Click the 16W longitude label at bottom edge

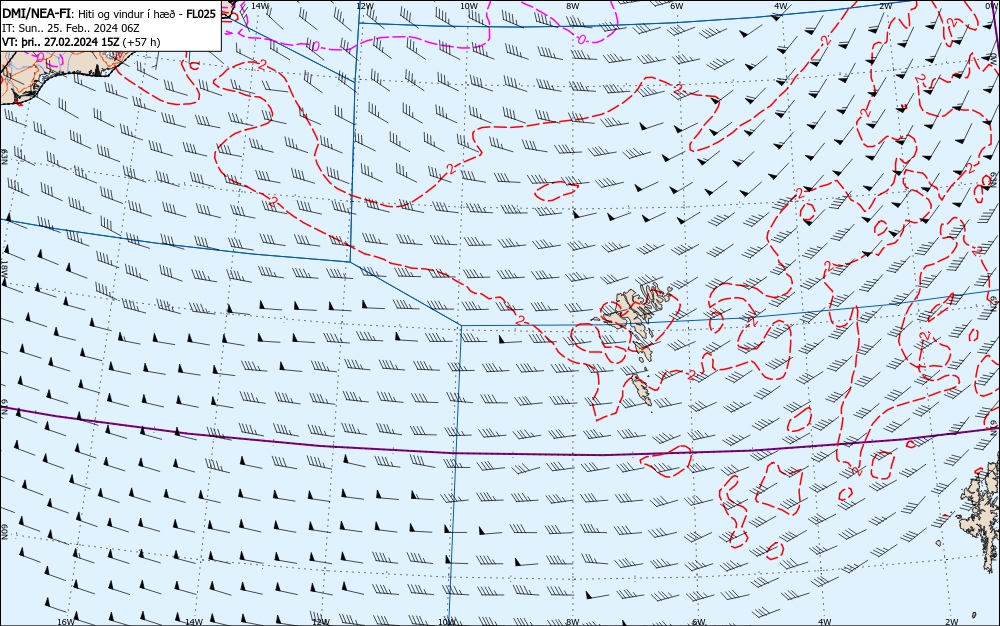[66, 622]
